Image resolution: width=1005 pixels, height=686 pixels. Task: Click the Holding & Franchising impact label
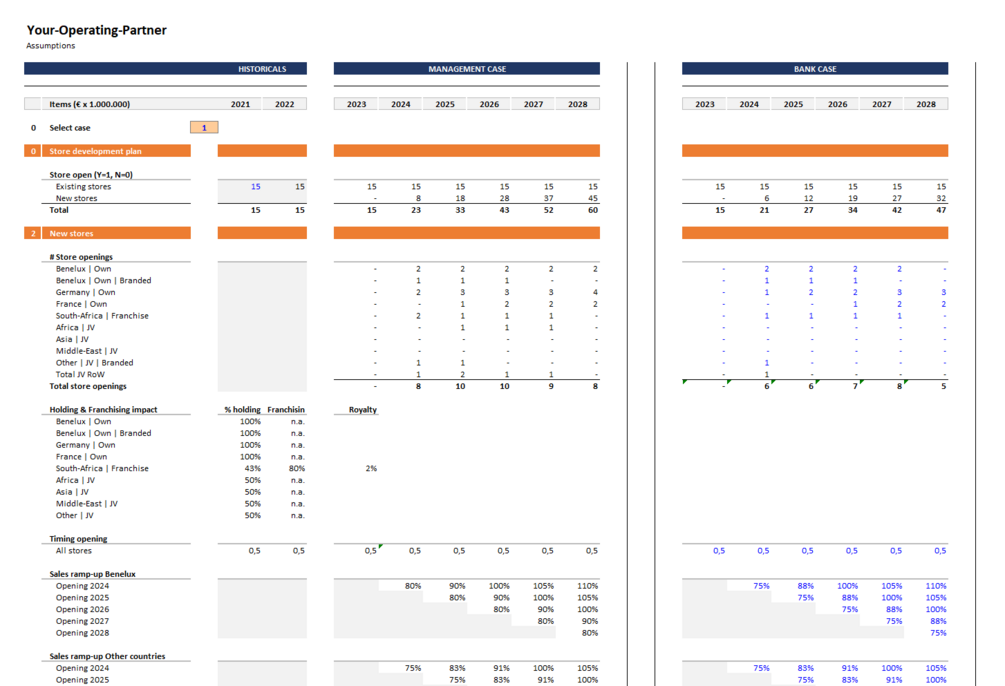click(103, 409)
